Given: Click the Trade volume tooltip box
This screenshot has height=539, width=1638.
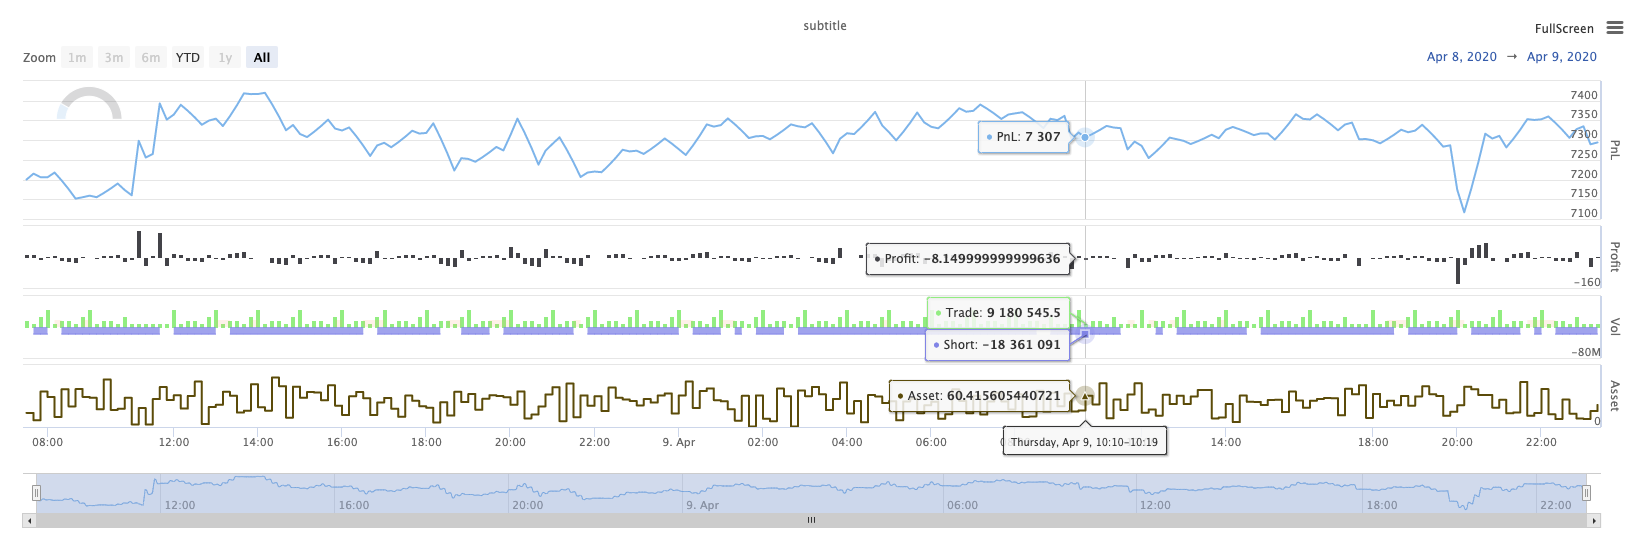Looking at the screenshot, I should click(x=998, y=313).
